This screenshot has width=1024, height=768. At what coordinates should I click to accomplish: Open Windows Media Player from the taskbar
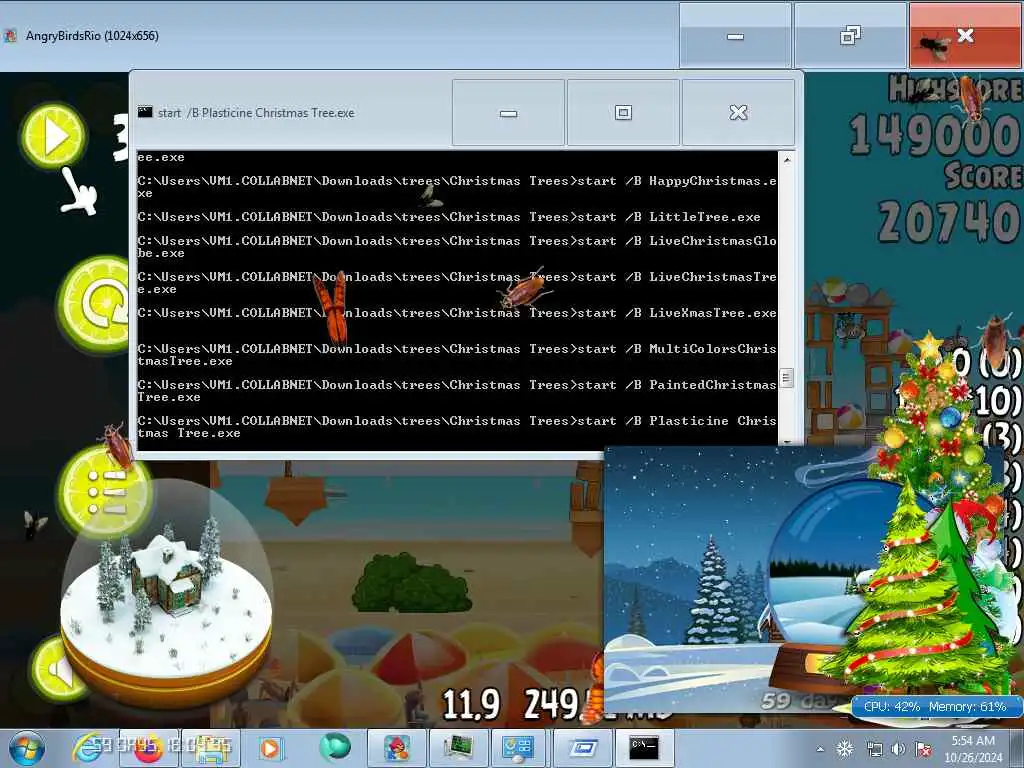[270, 748]
